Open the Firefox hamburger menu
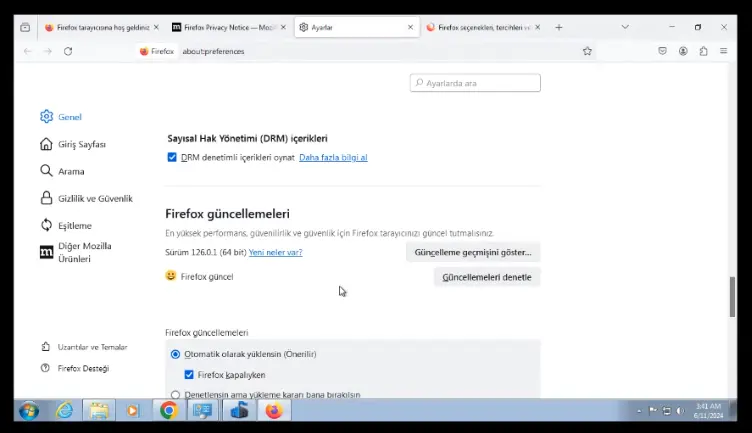Screen dimensions: 752x433 (723, 51)
